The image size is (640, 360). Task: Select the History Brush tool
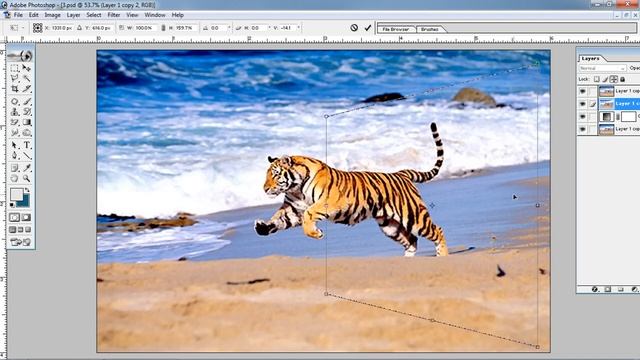(27, 111)
